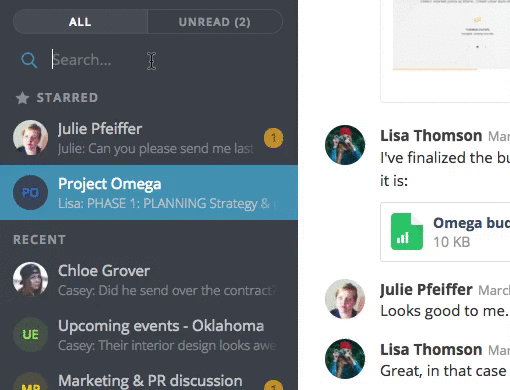Open the Omega budget file attachment
Screen dimensions: 510x390
pos(445,232)
